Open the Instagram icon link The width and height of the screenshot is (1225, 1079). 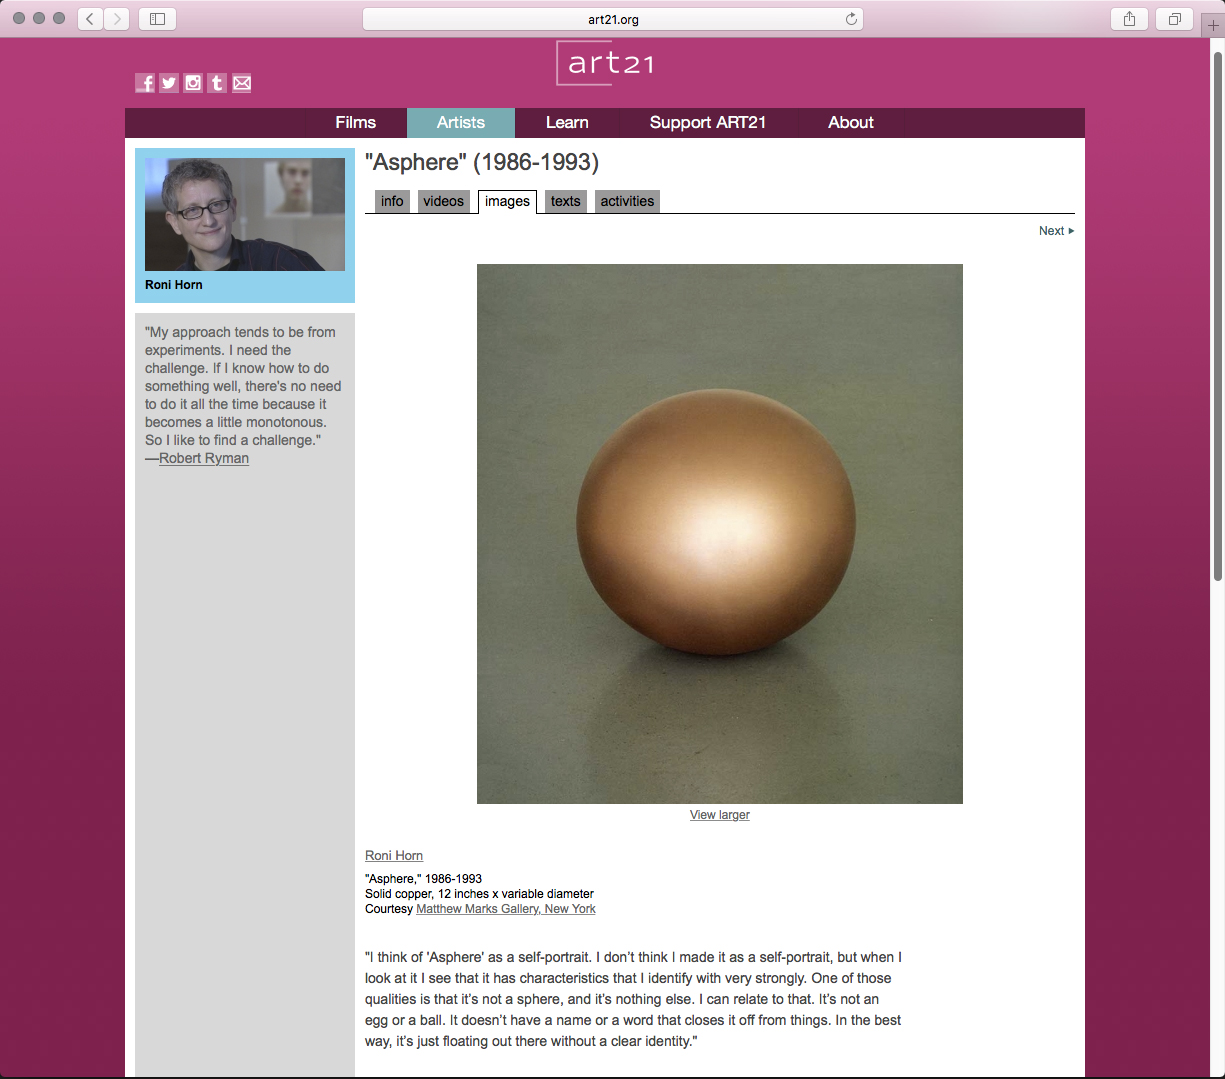point(193,83)
